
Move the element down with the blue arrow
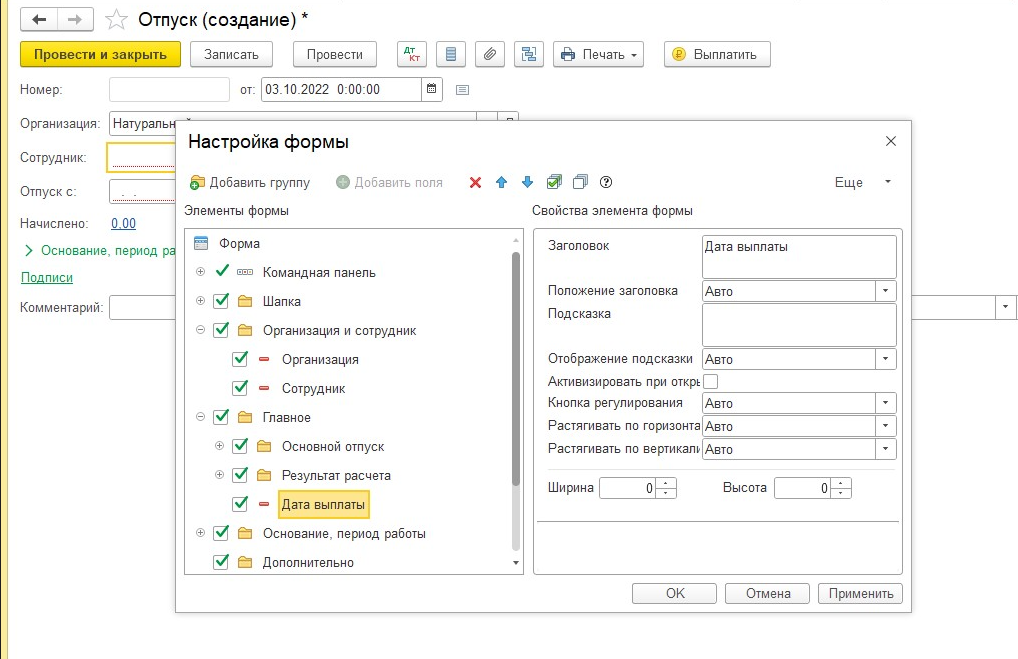point(527,182)
